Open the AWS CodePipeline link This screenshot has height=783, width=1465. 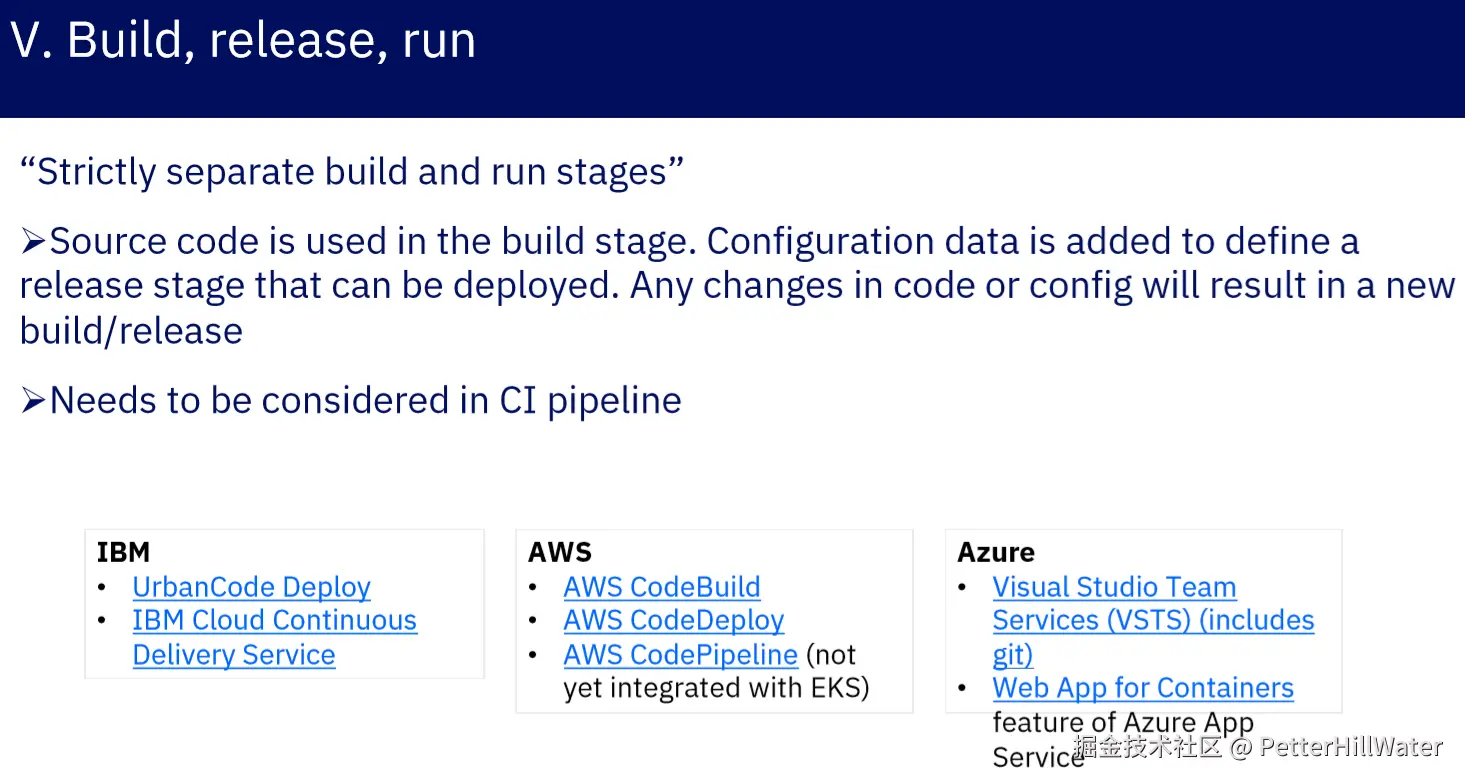coord(680,655)
